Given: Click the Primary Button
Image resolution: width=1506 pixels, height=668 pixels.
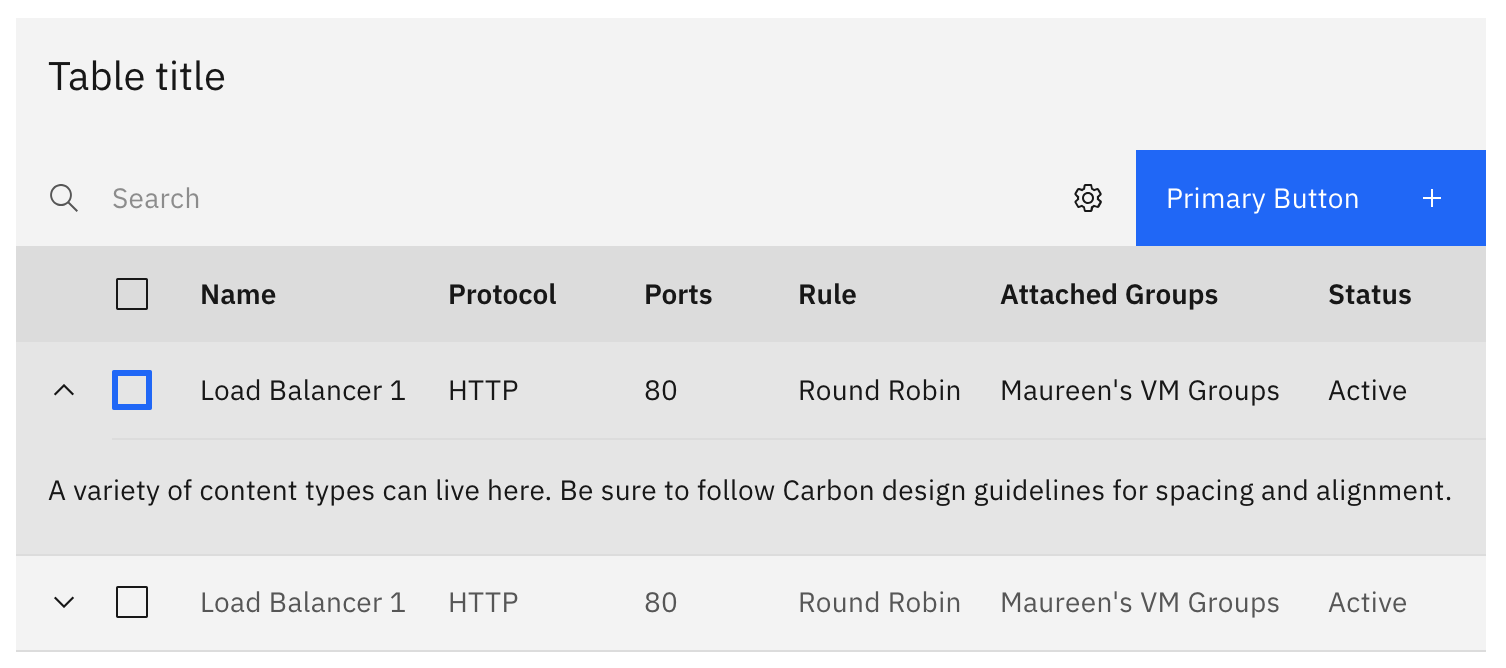Looking at the screenshot, I should tap(1262, 198).
